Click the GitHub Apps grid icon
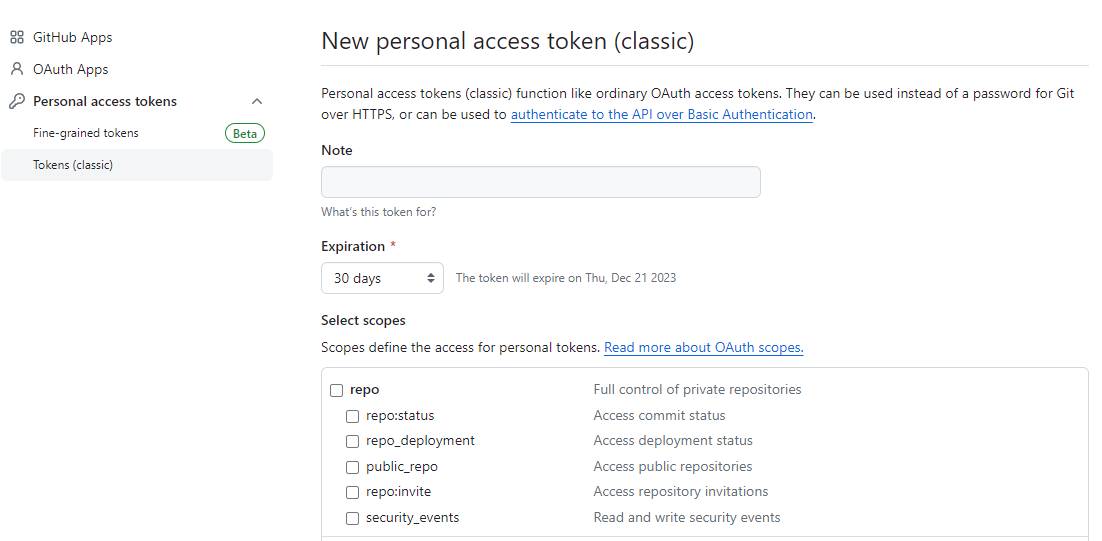 [17, 37]
